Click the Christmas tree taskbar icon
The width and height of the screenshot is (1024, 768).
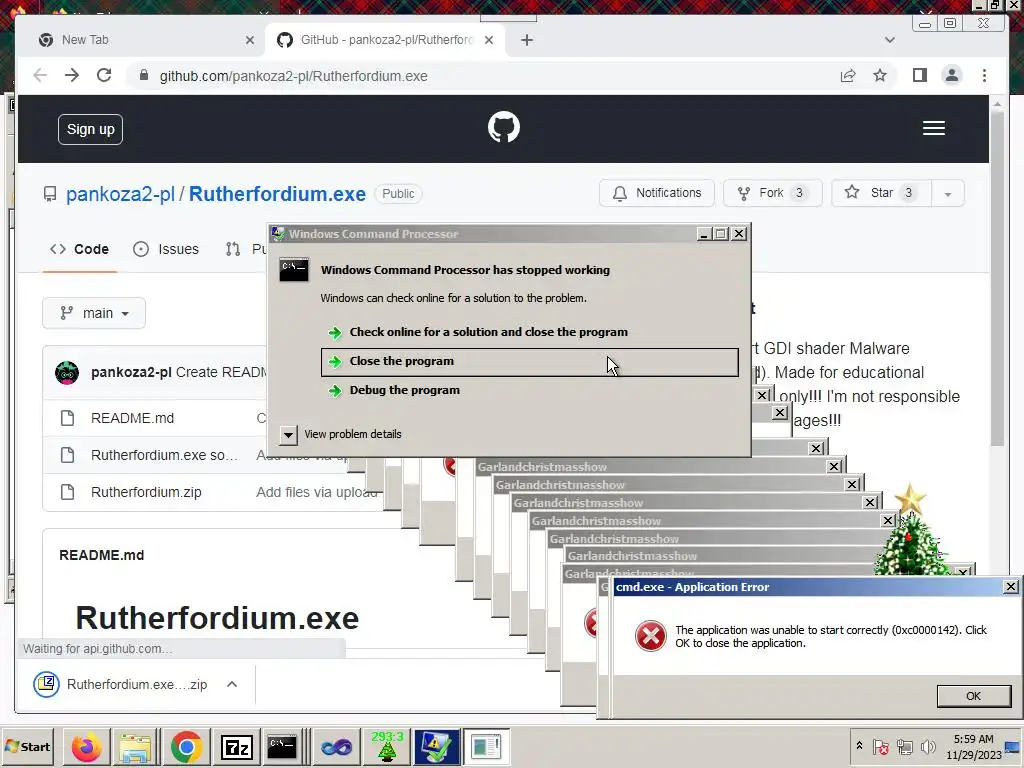387,746
